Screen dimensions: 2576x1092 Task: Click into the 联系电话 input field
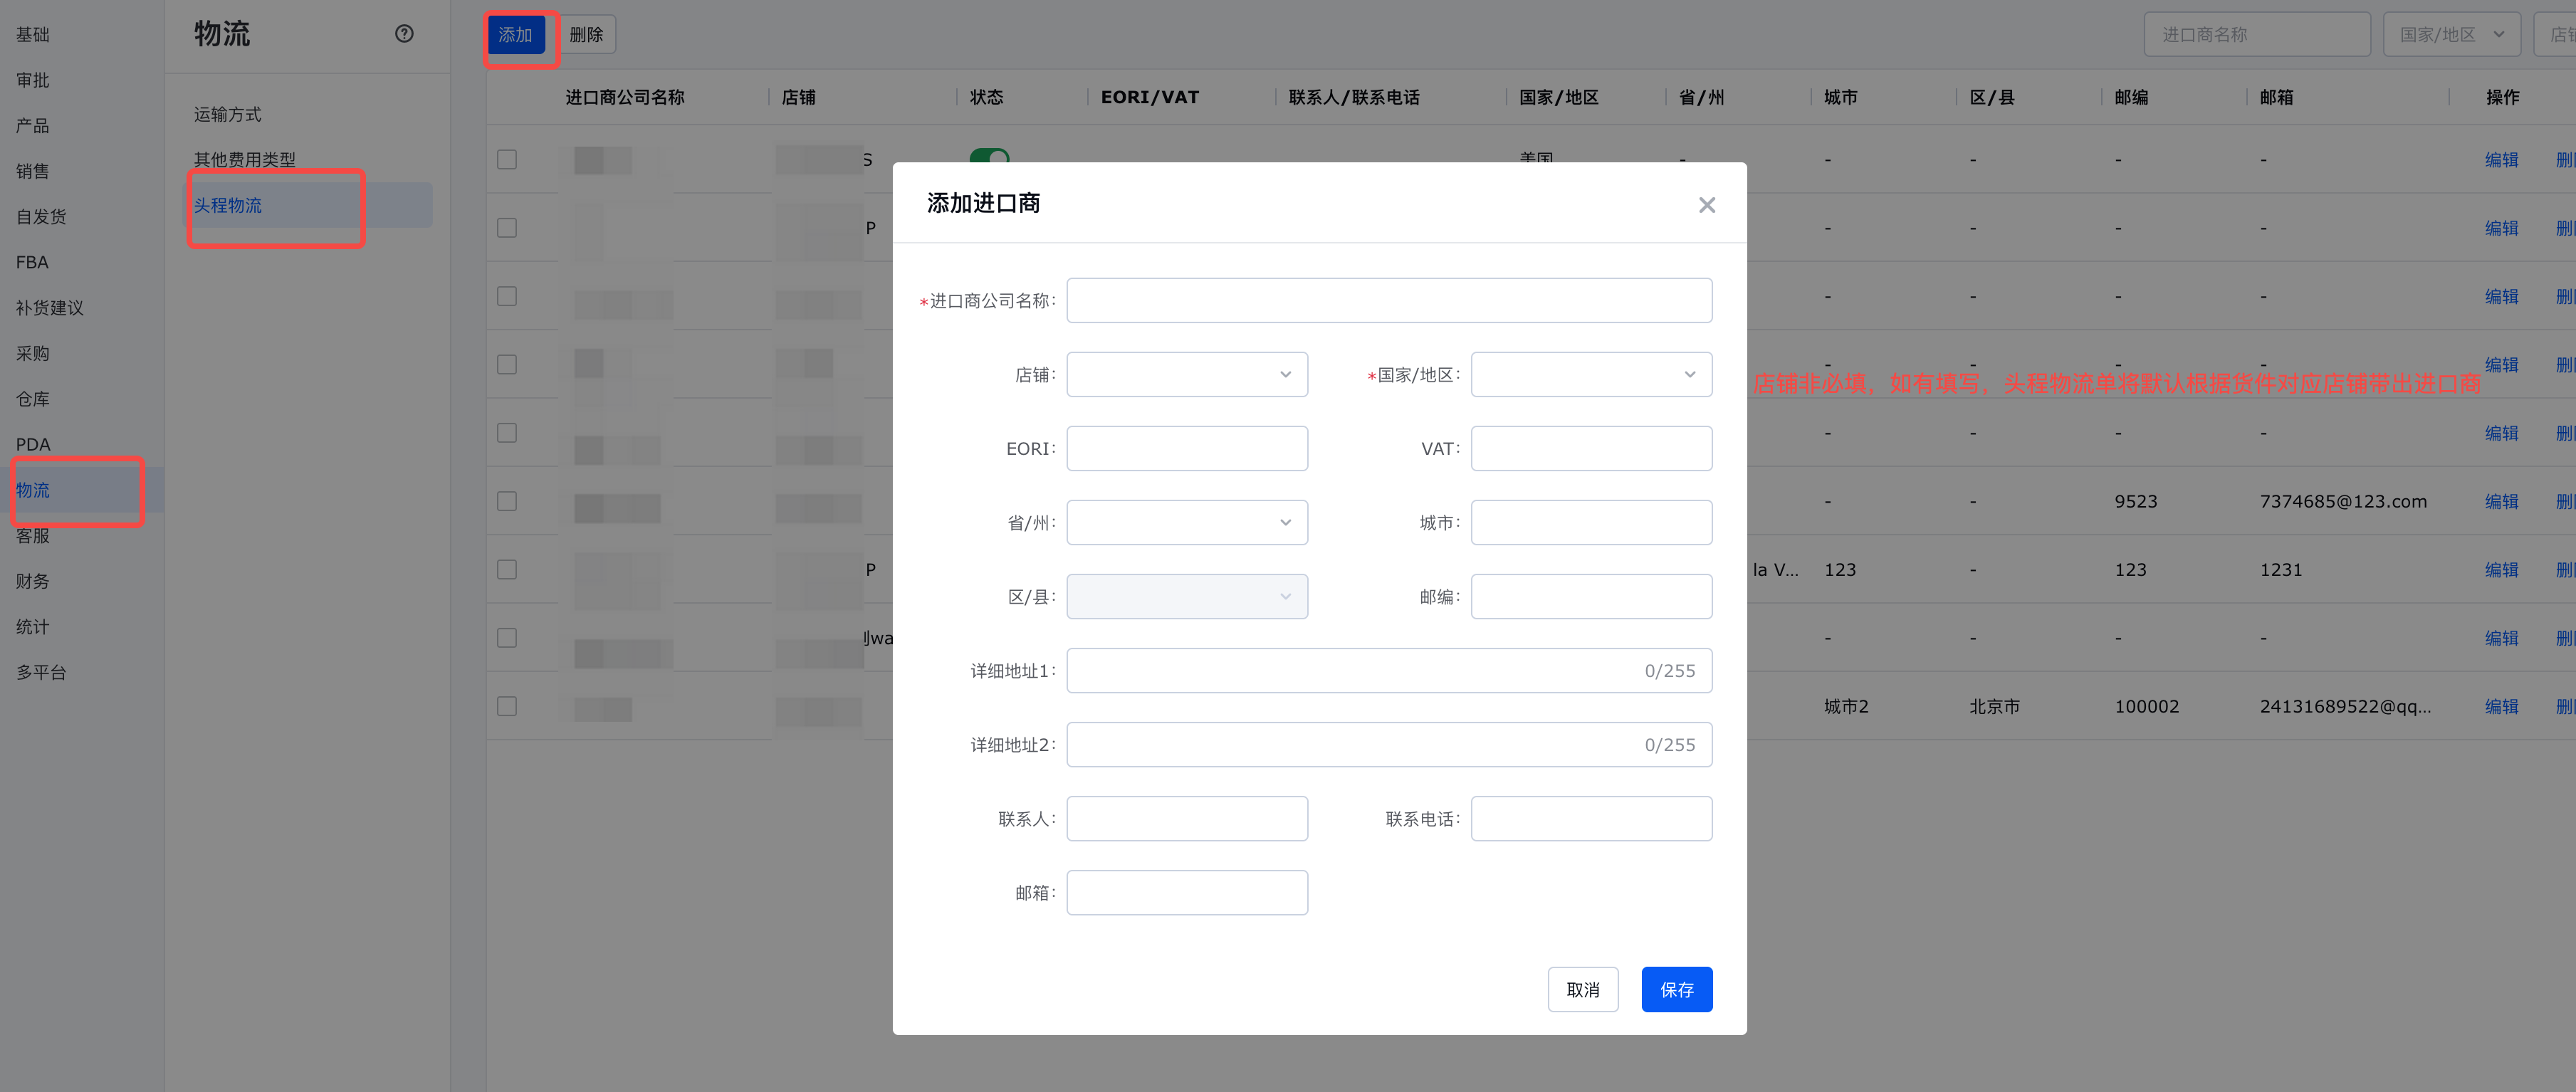1591,818
